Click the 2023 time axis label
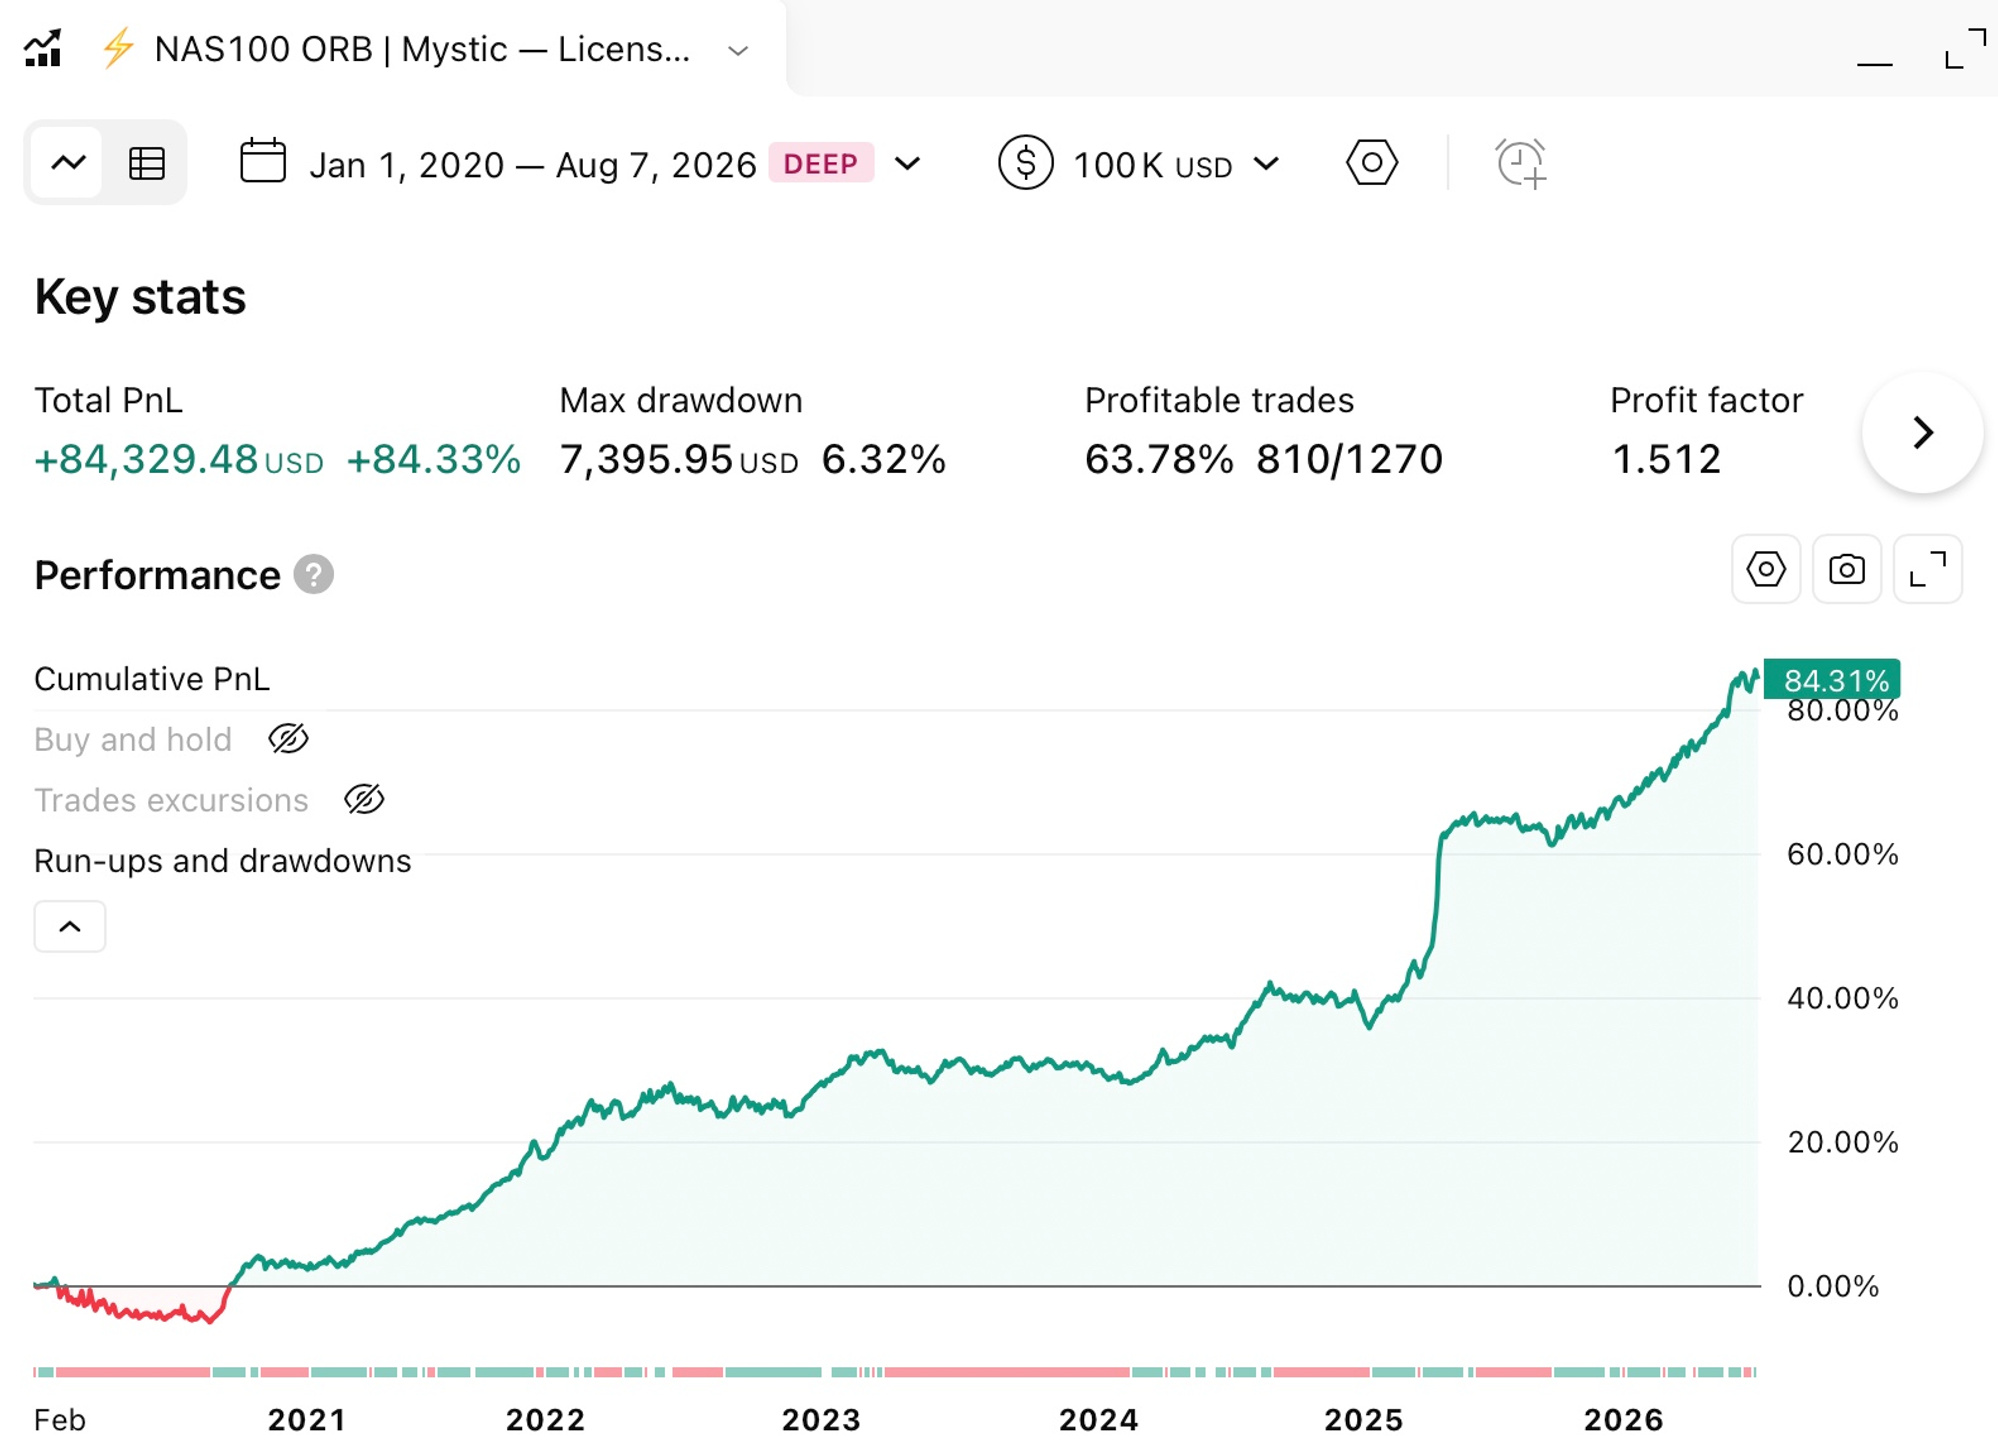The width and height of the screenshot is (1998, 1440). pos(821,1419)
